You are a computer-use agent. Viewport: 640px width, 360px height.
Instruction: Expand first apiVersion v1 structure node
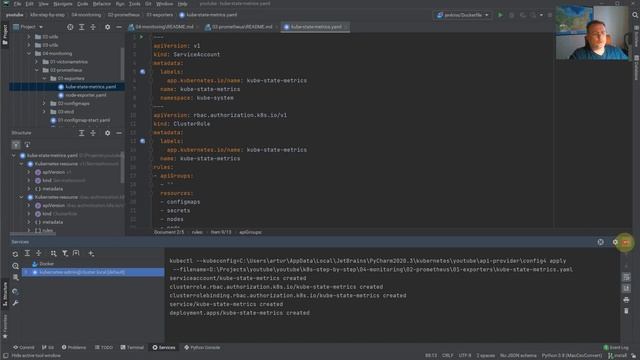29,172
